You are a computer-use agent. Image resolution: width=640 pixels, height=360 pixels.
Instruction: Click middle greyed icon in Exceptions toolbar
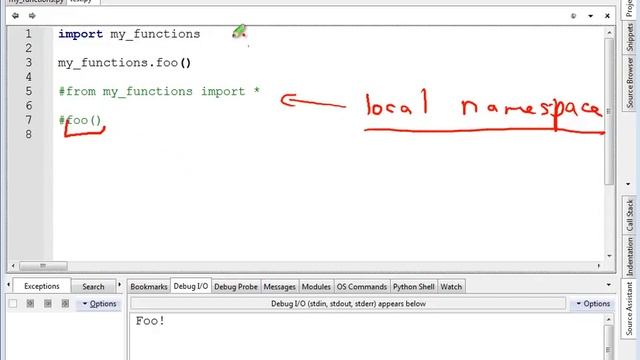(48, 303)
